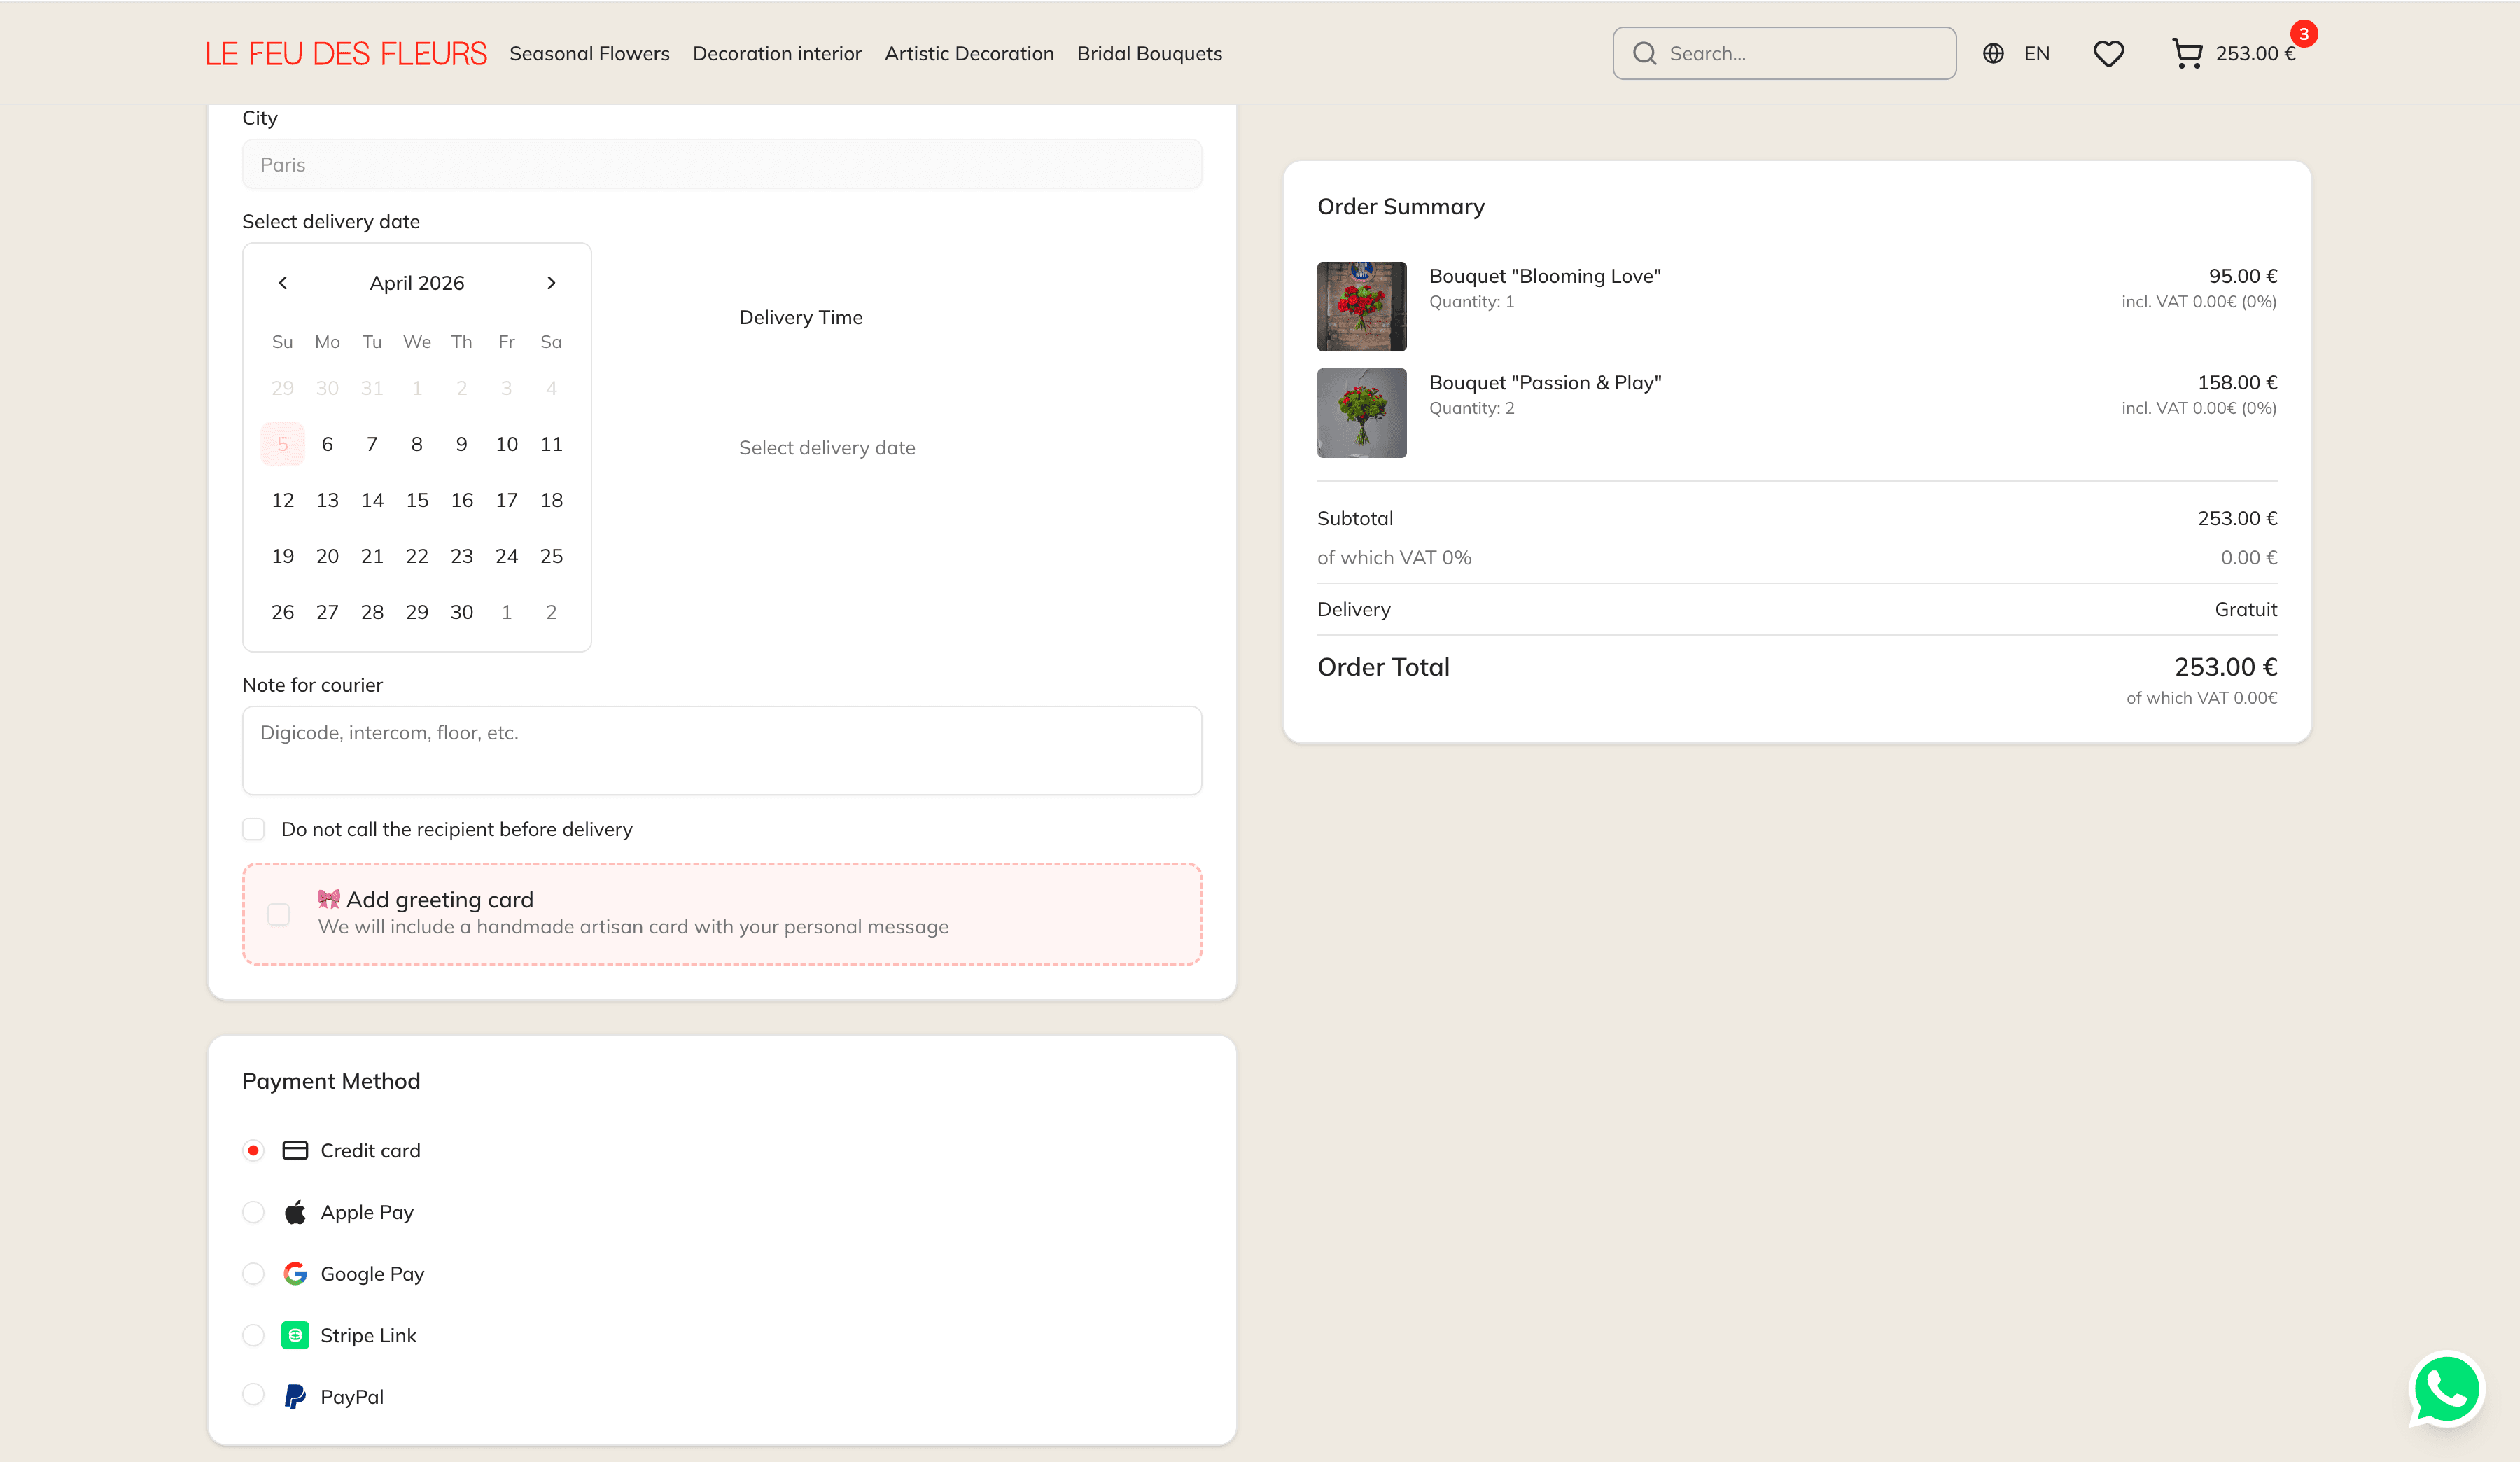Open Seasonal Flowers menu

pyautogui.click(x=589, y=54)
